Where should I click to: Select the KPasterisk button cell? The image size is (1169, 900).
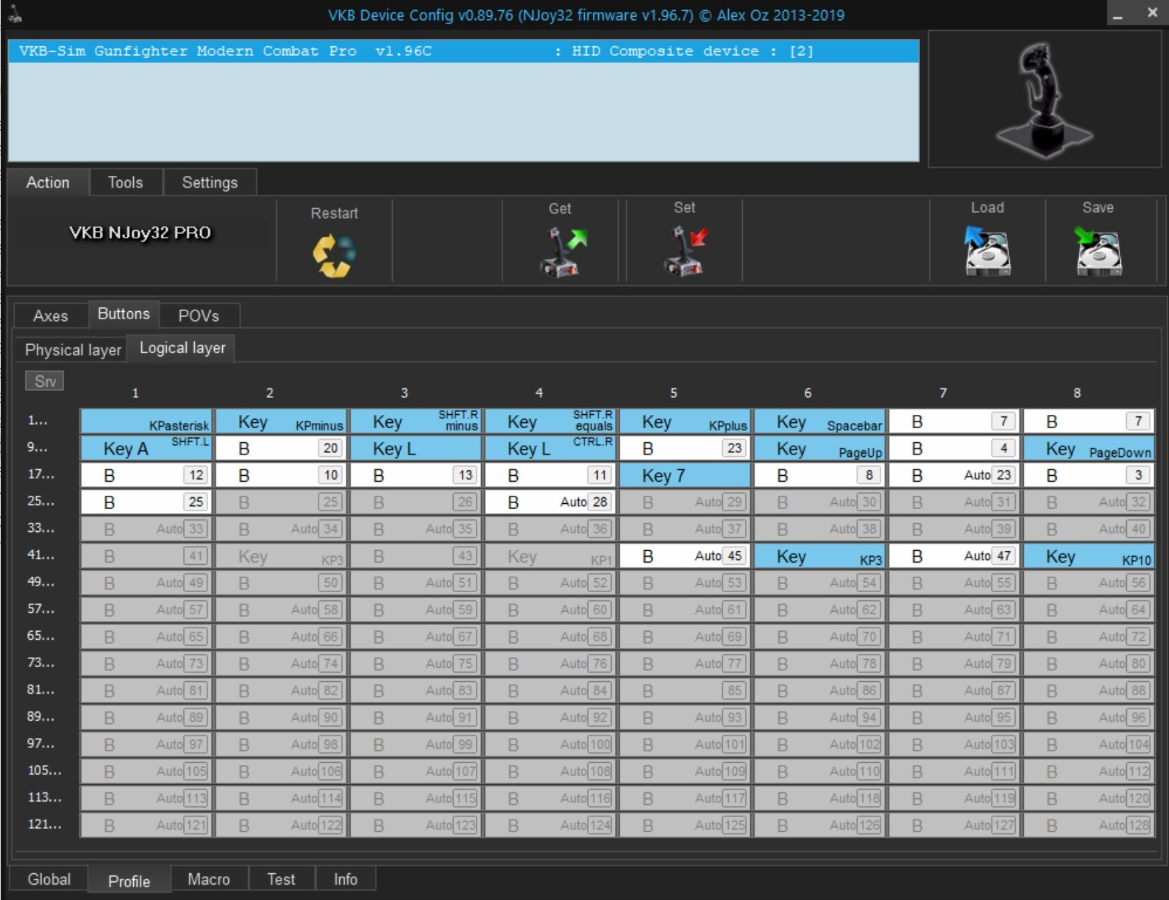click(146, 421)
